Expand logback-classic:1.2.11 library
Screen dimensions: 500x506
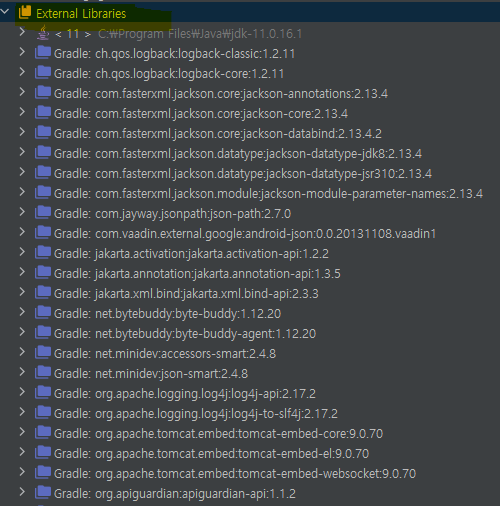22,52
